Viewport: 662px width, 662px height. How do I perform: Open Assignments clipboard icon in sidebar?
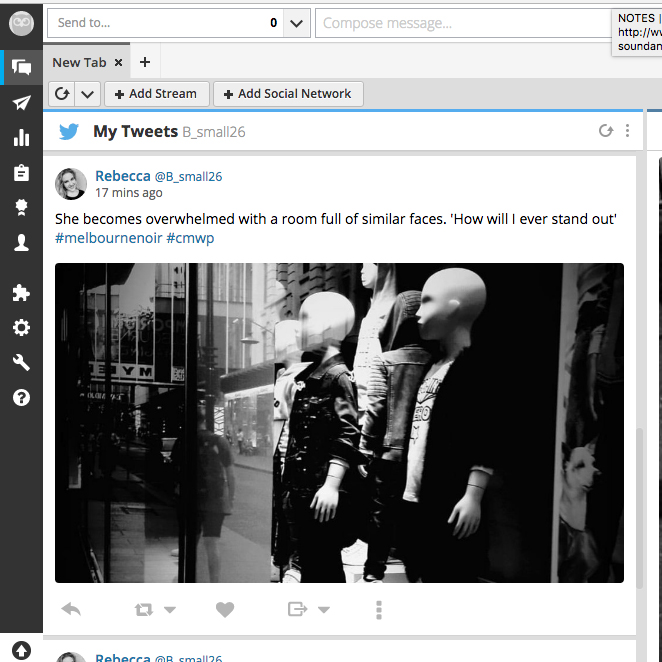[21, 173]
